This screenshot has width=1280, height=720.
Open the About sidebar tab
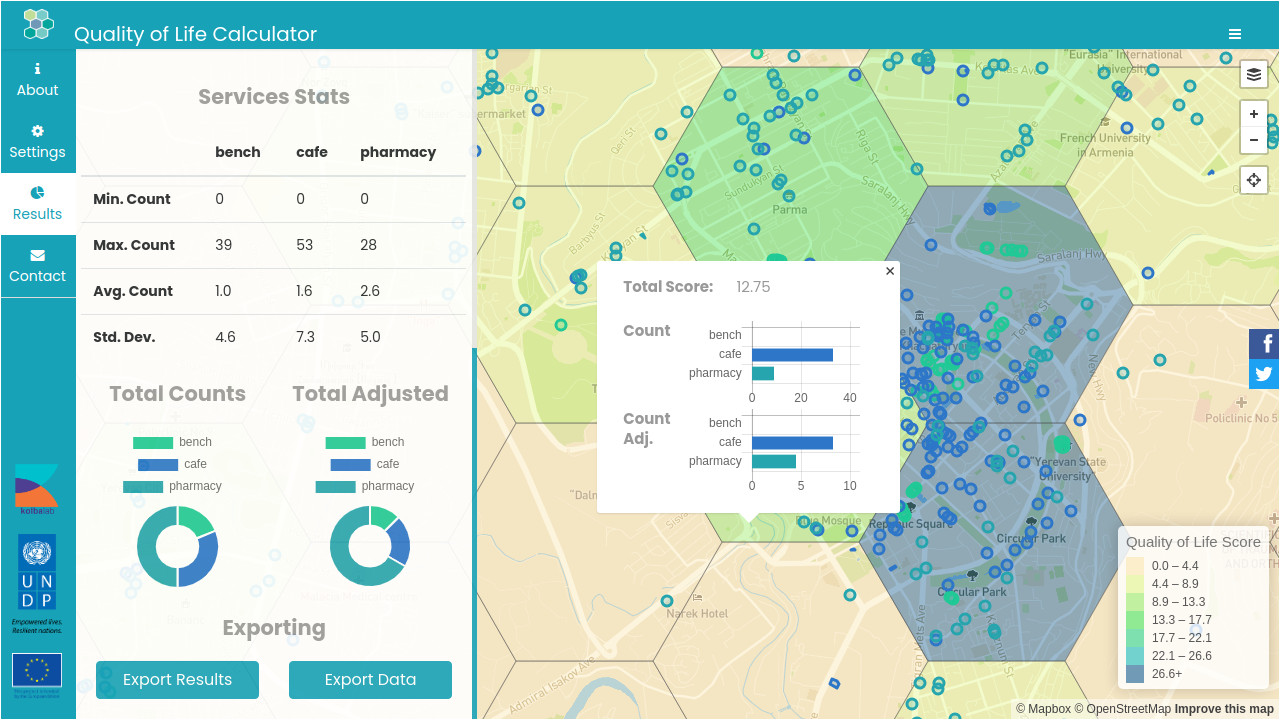click(x=38, y=80)
